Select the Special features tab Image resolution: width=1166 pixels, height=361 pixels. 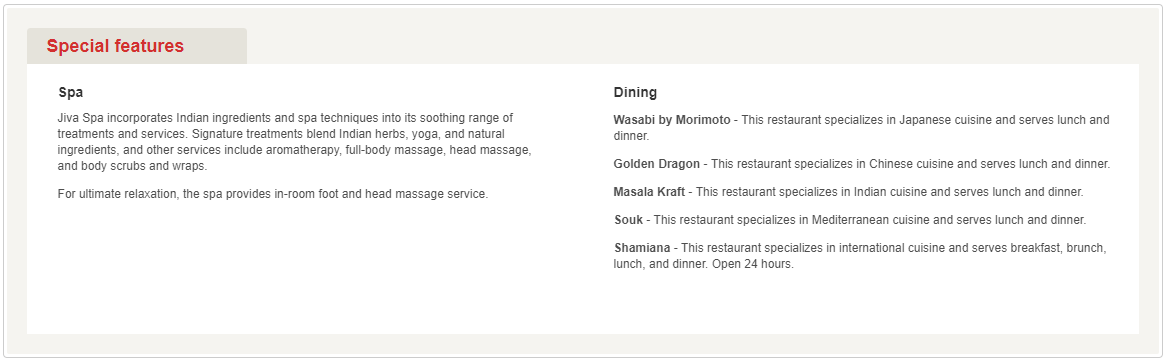(x=137, y=46)
